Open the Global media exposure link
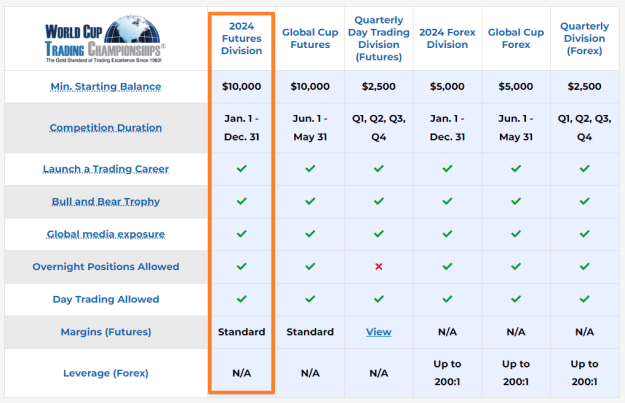The height and width of the screenshot is (403, 625). [x=106, y=234]
